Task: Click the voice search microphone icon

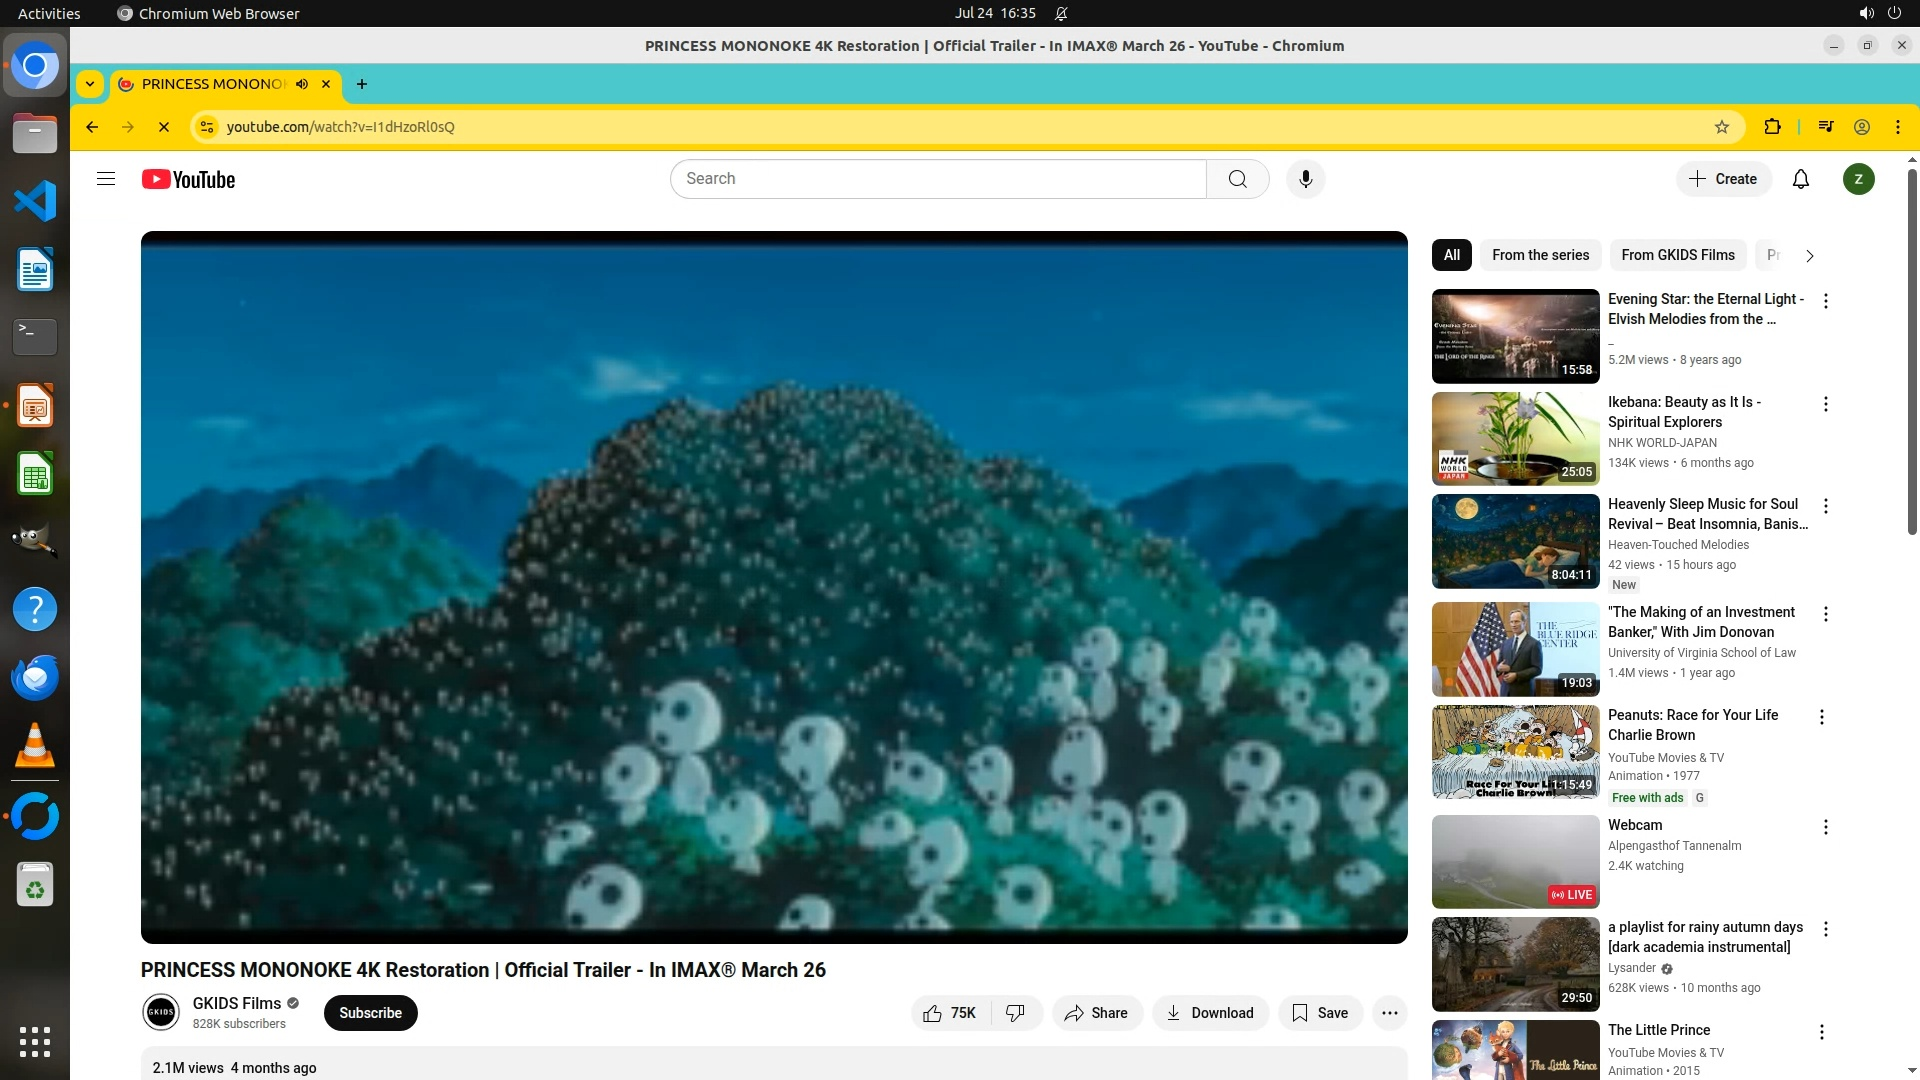Action: coord(1305,179)
